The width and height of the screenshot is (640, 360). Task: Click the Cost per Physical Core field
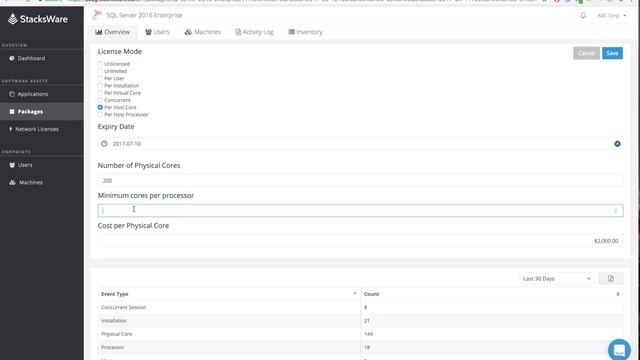(x=360, y=241)
